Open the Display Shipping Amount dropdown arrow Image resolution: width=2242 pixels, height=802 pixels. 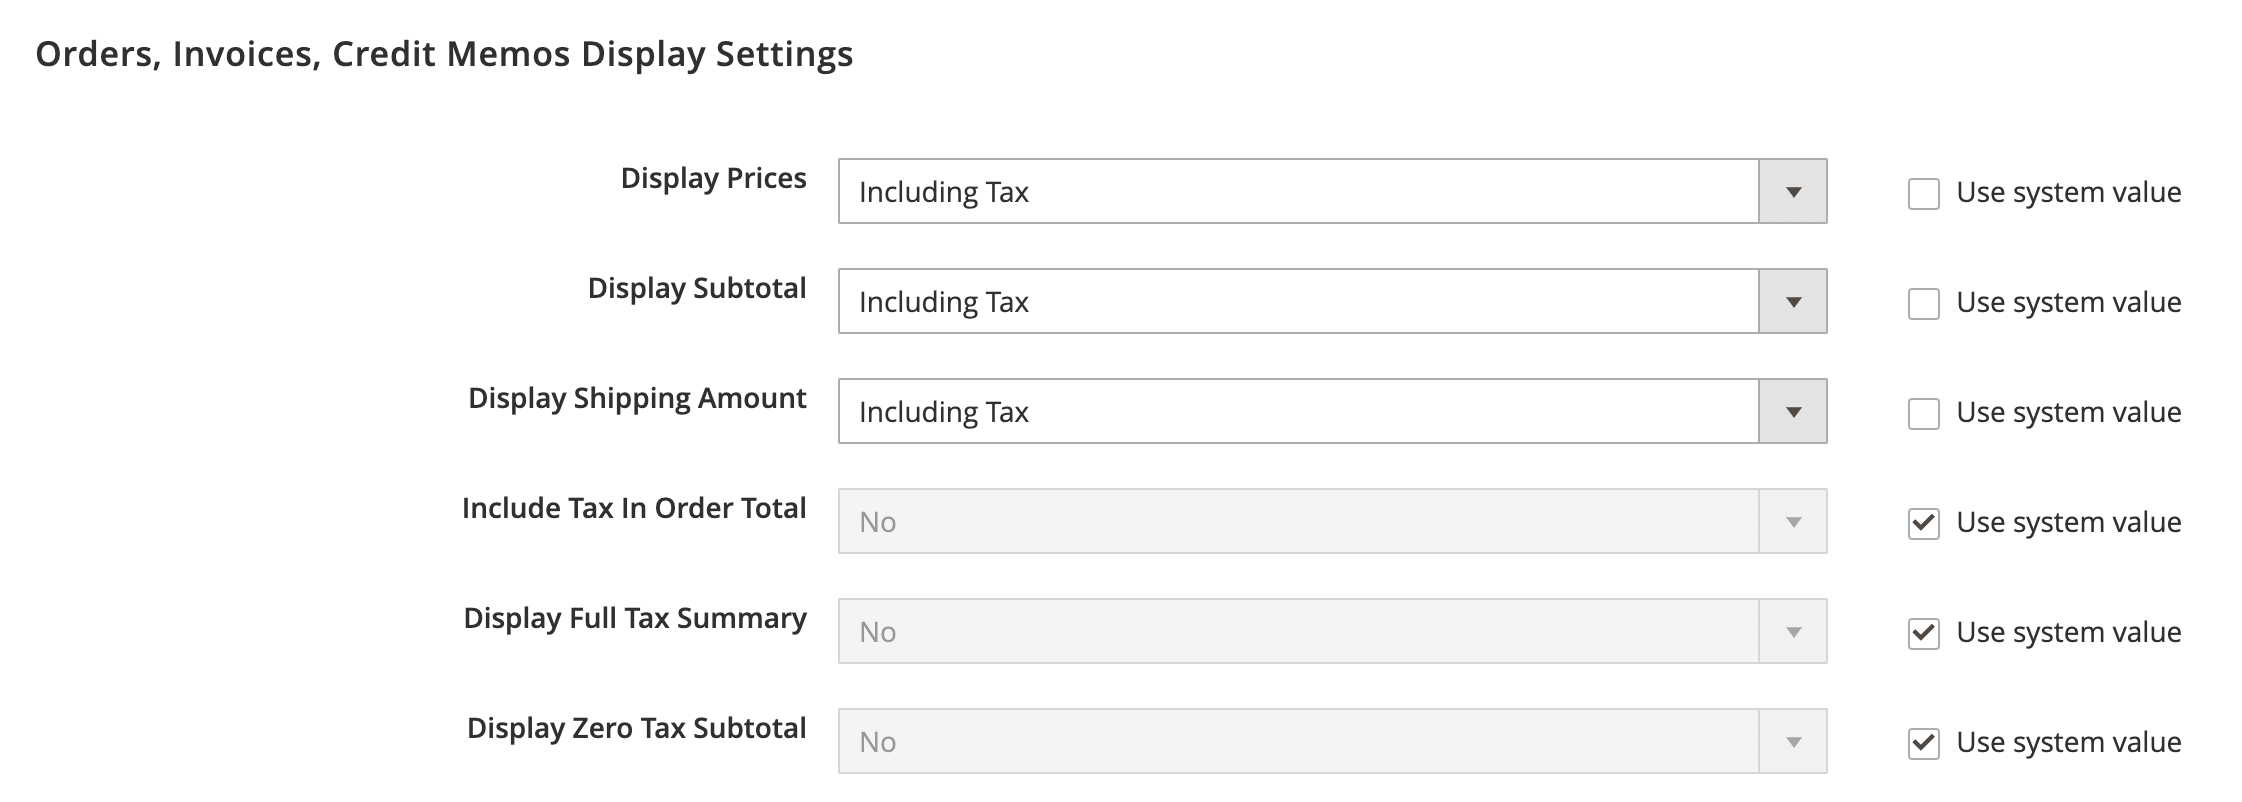[1793, 411]
